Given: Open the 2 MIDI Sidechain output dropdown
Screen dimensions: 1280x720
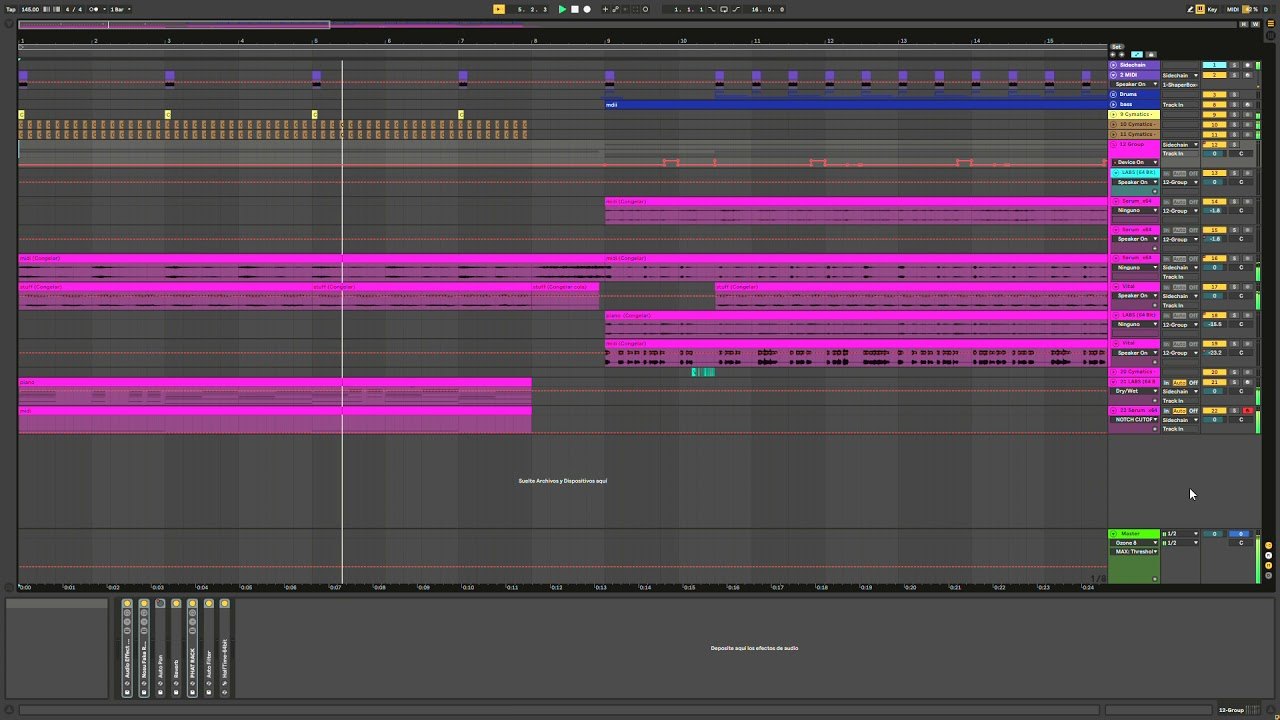Looking at the screenshot, I should tap(1180, 75).
